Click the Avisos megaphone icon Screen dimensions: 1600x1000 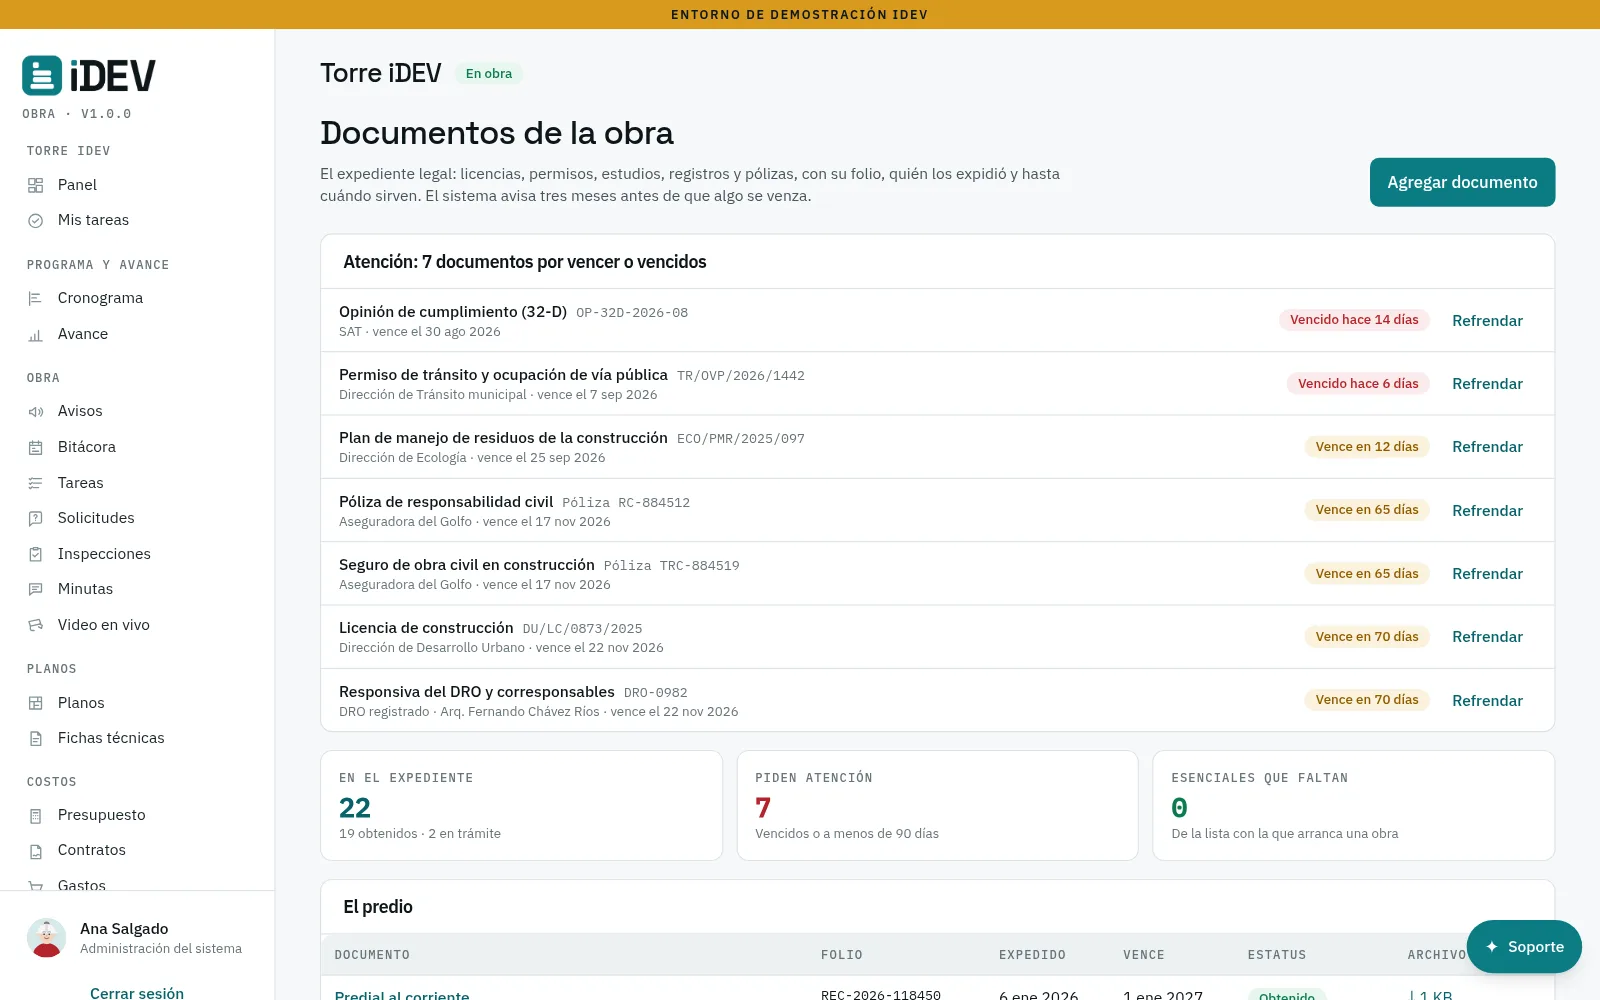36,411
